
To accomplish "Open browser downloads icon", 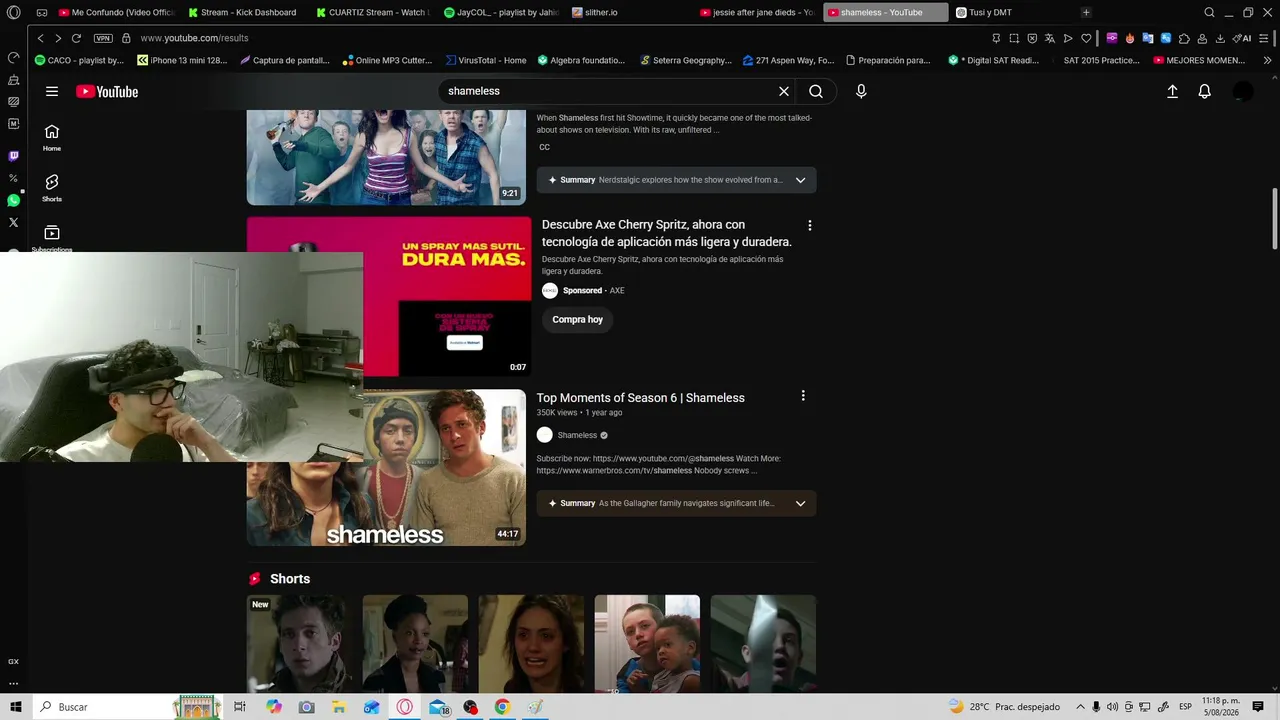I will point(1220,38).
